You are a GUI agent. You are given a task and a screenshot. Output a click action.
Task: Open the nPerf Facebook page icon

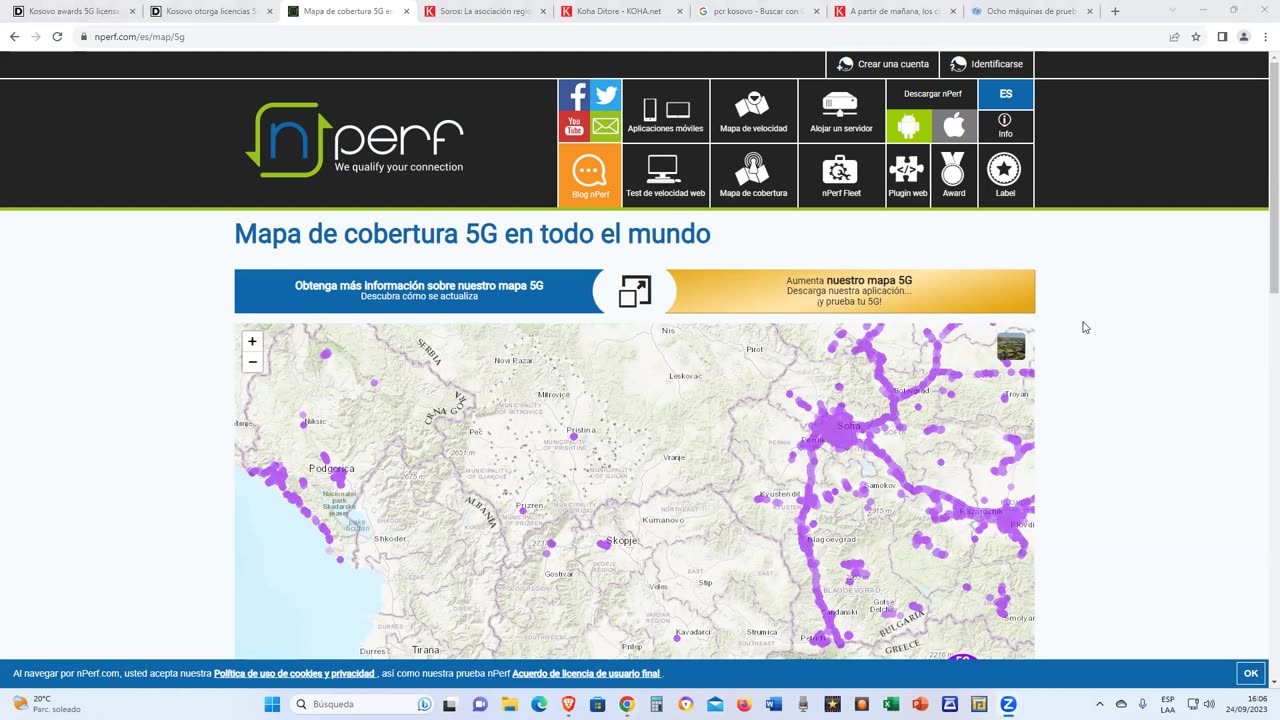pyautogui.click(x=574, y=95)
